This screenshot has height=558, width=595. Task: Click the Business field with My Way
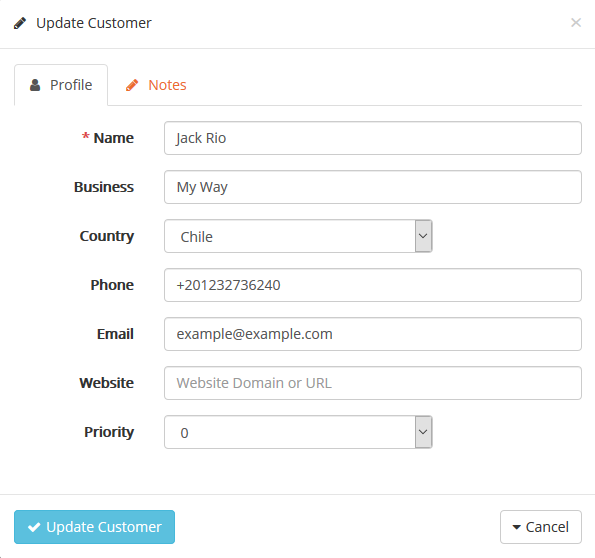click(373, 187)
